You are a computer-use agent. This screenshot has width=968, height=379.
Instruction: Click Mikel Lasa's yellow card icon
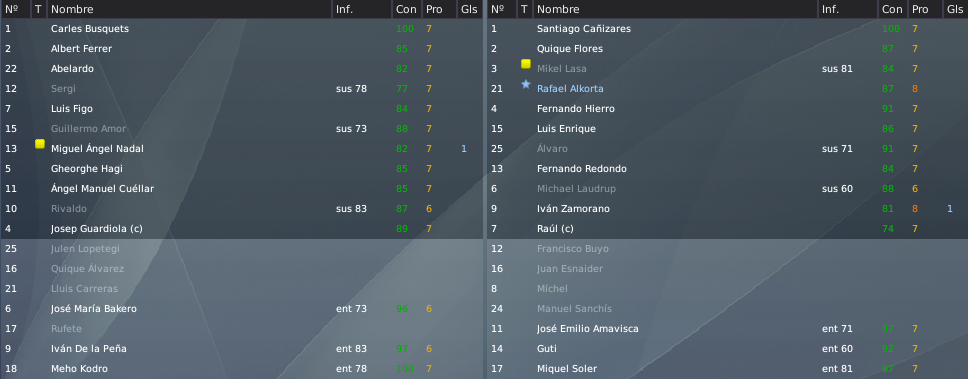point(526,64)
